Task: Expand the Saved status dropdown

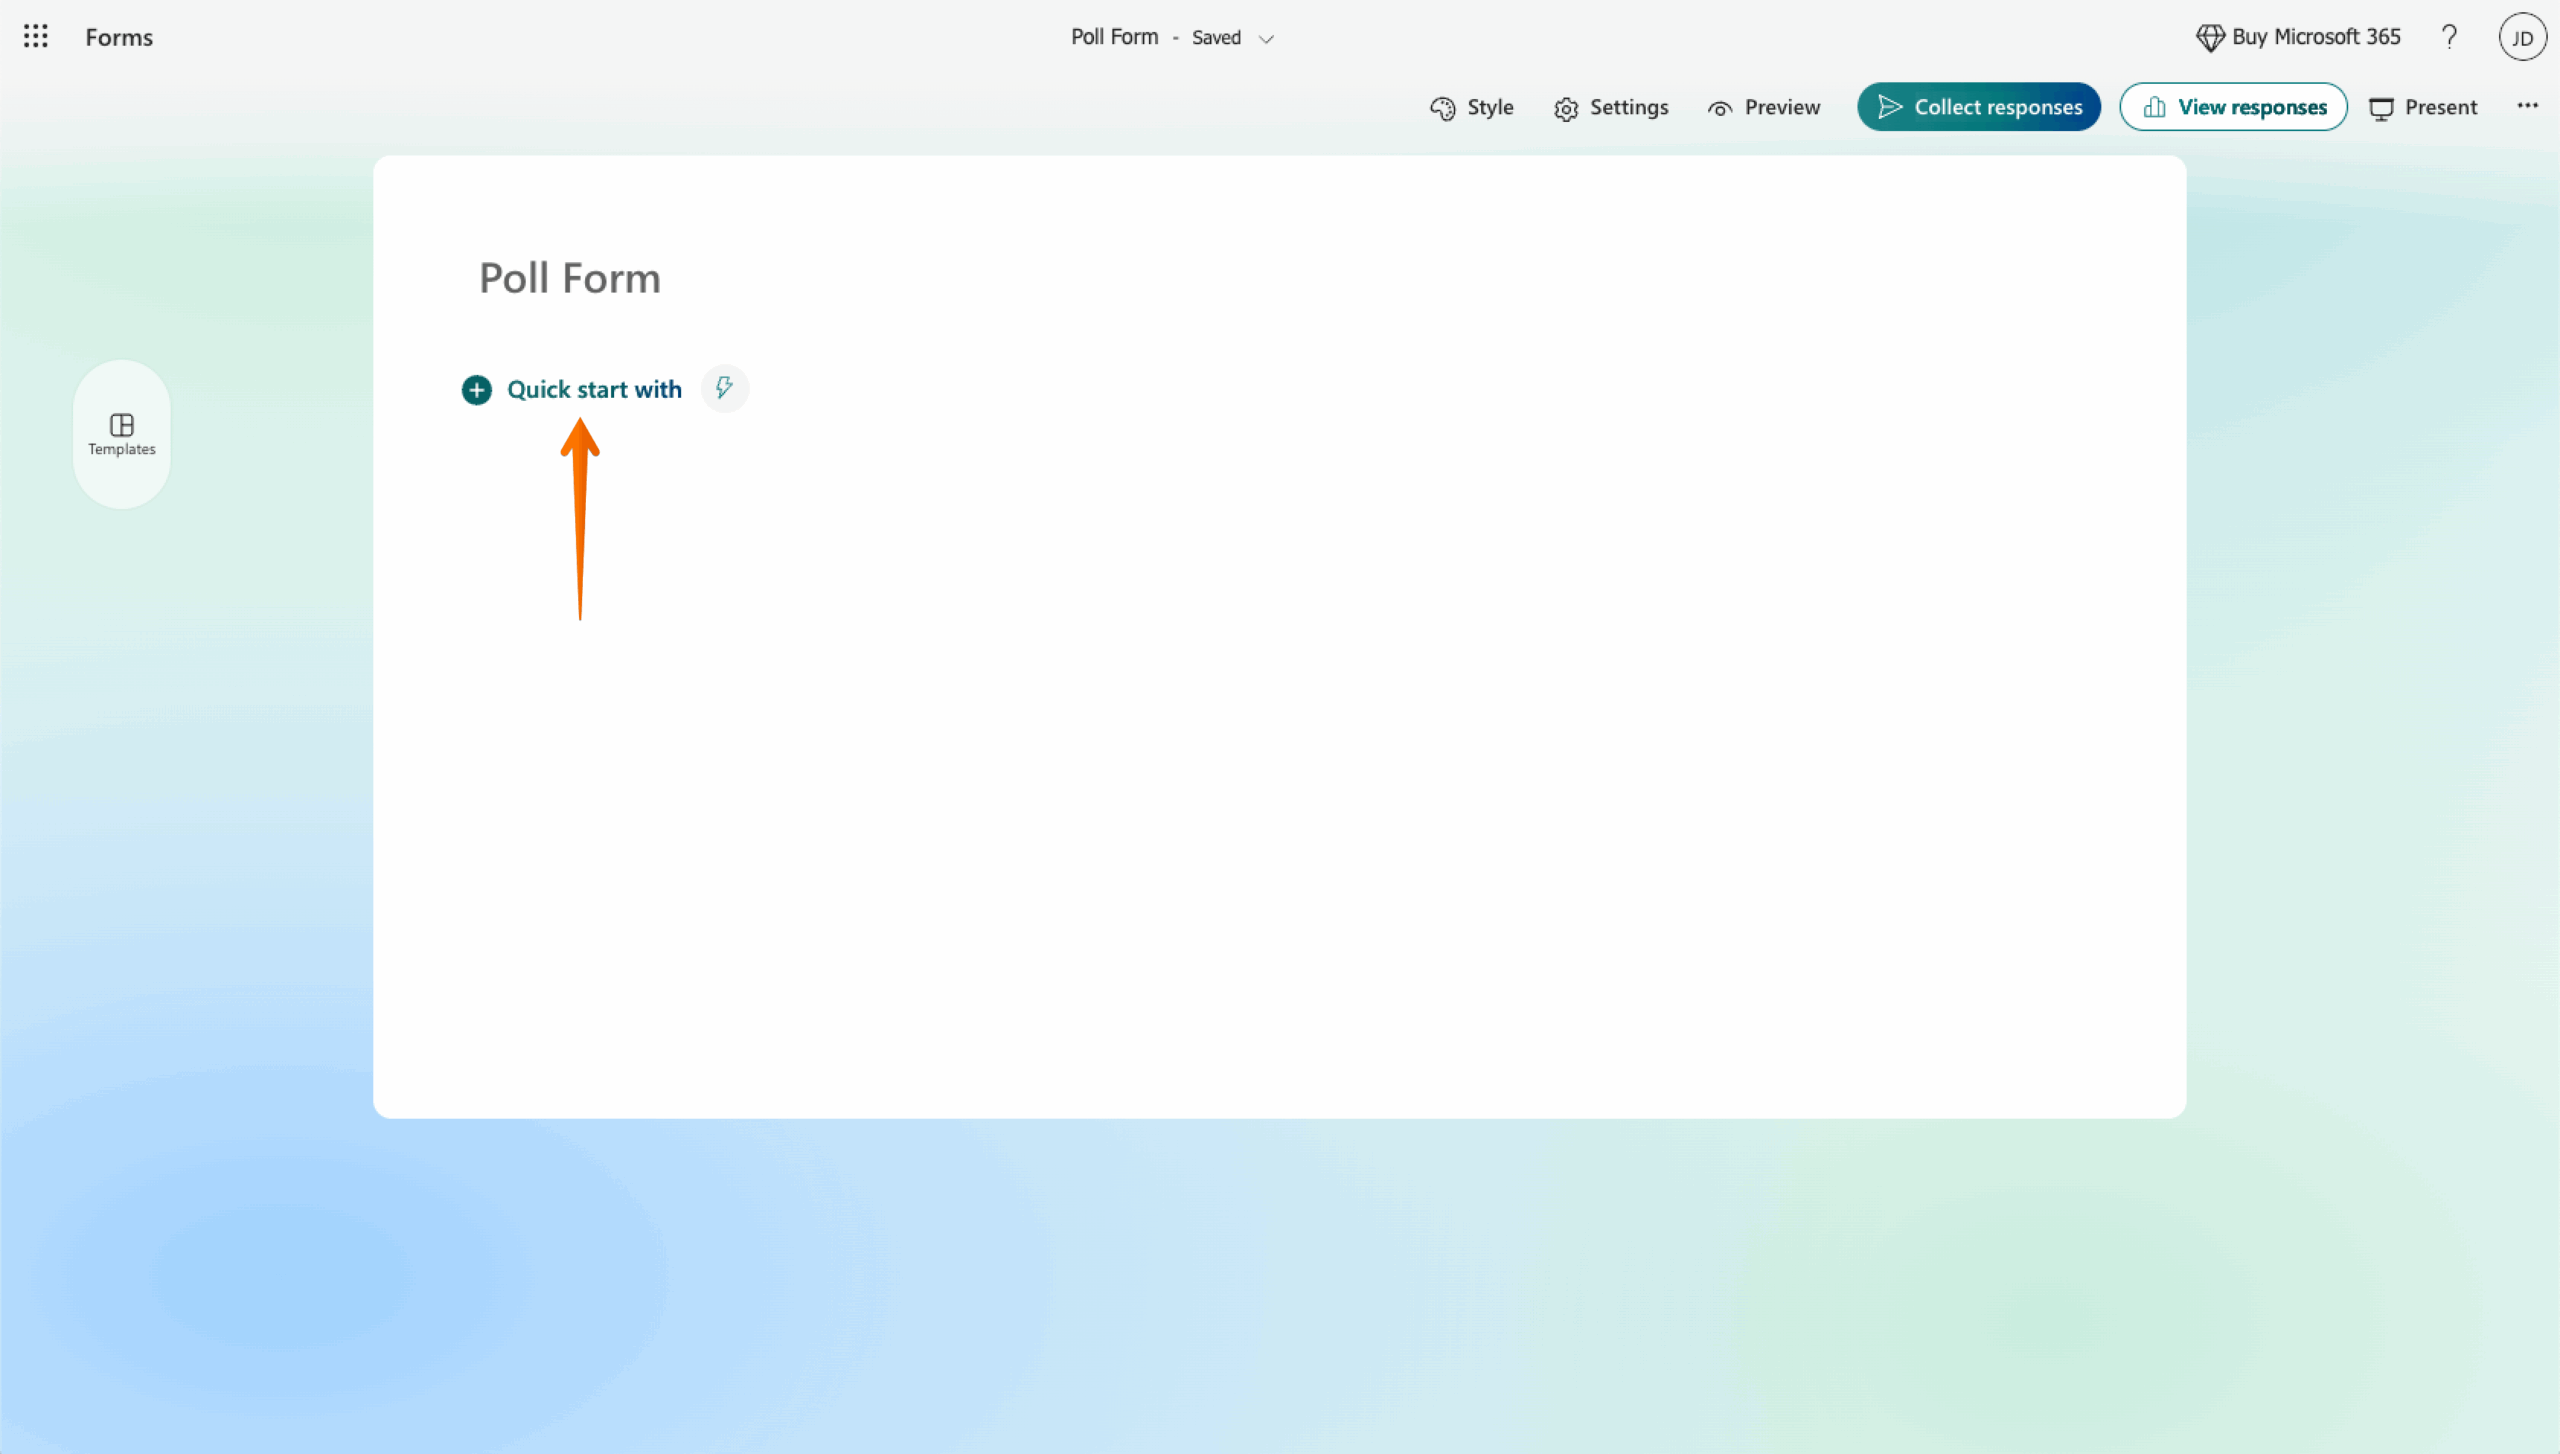Action: point(1266,39)
